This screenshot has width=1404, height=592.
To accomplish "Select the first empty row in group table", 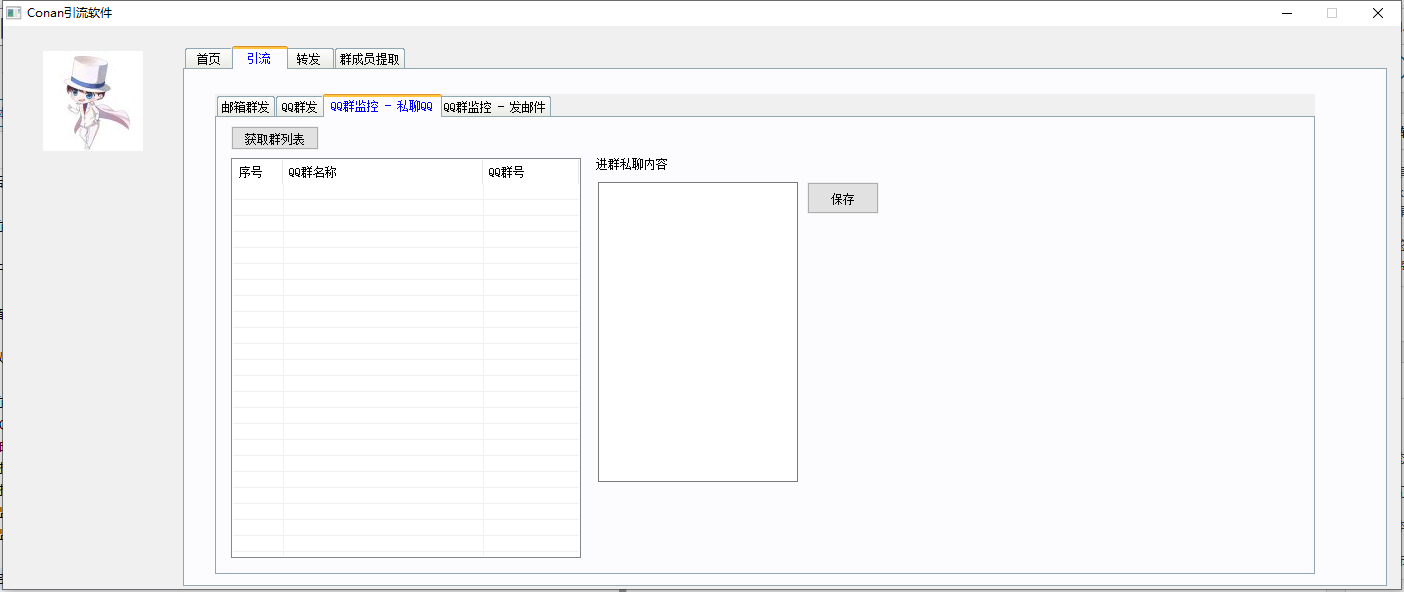I will click(405, 192).
